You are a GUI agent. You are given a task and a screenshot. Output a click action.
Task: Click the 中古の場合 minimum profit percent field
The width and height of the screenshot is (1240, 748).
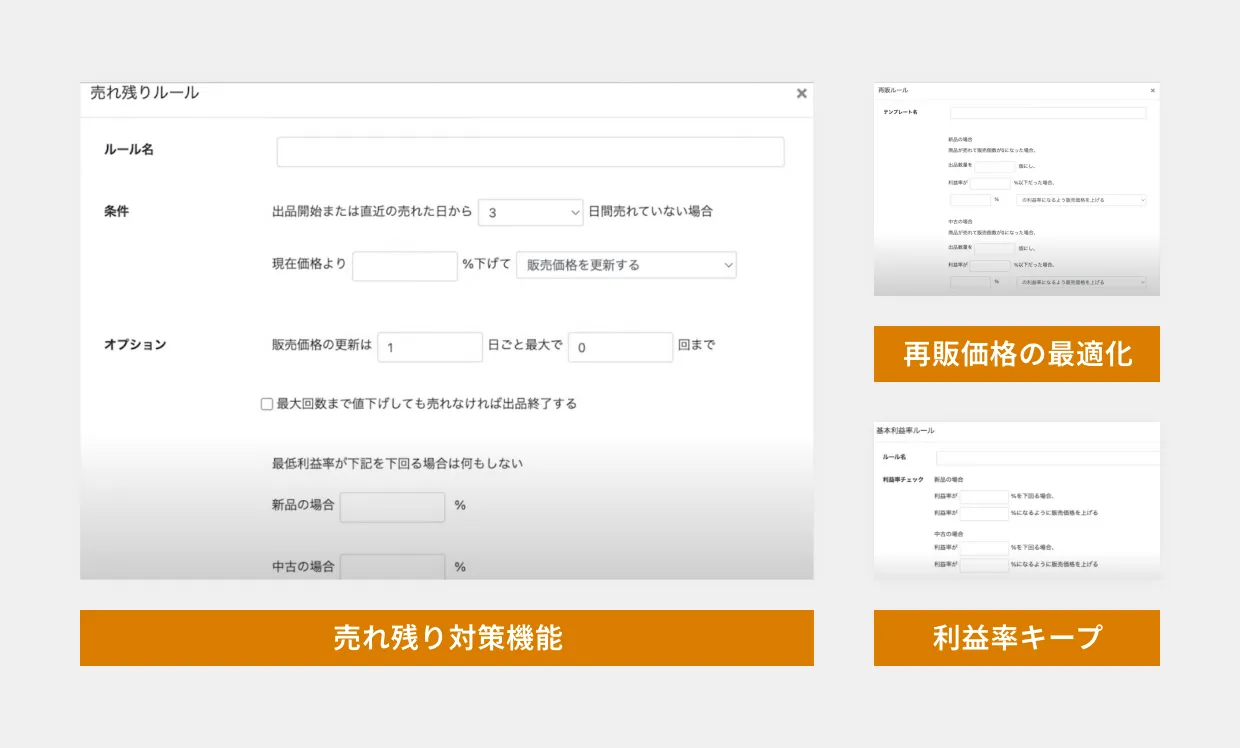(392, 567)
